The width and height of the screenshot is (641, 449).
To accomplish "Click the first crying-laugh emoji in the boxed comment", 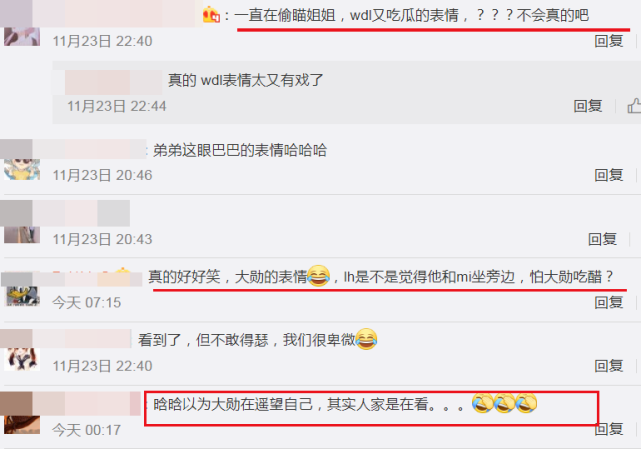I will click(x=482, y=403).
